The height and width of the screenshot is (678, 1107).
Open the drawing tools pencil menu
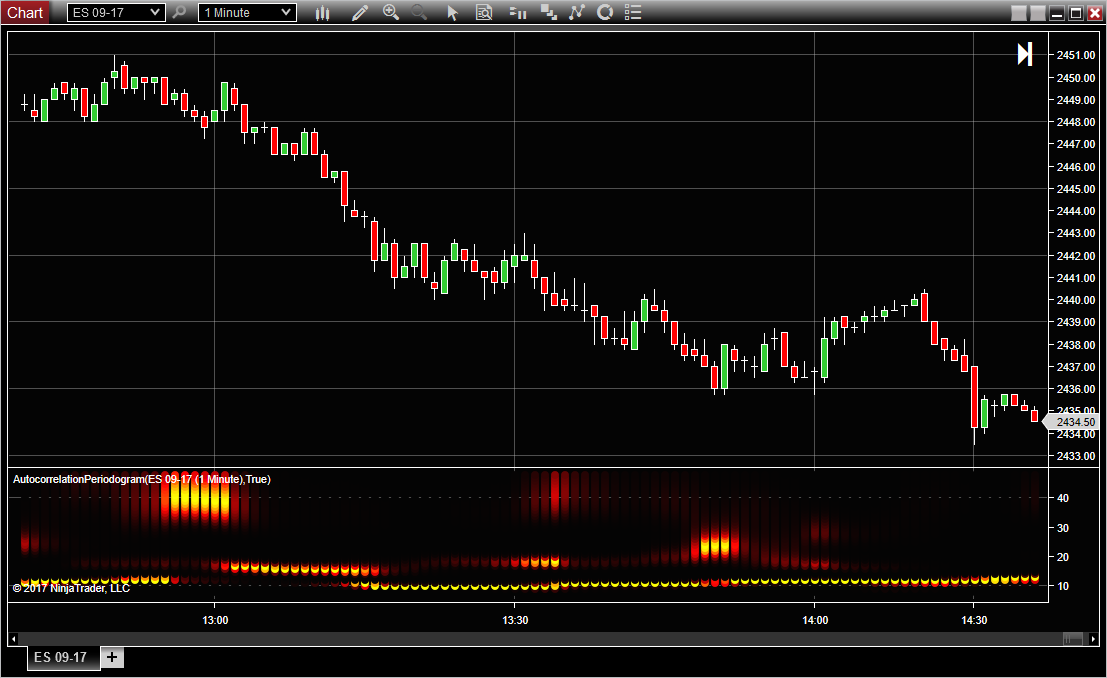point(359,13)
